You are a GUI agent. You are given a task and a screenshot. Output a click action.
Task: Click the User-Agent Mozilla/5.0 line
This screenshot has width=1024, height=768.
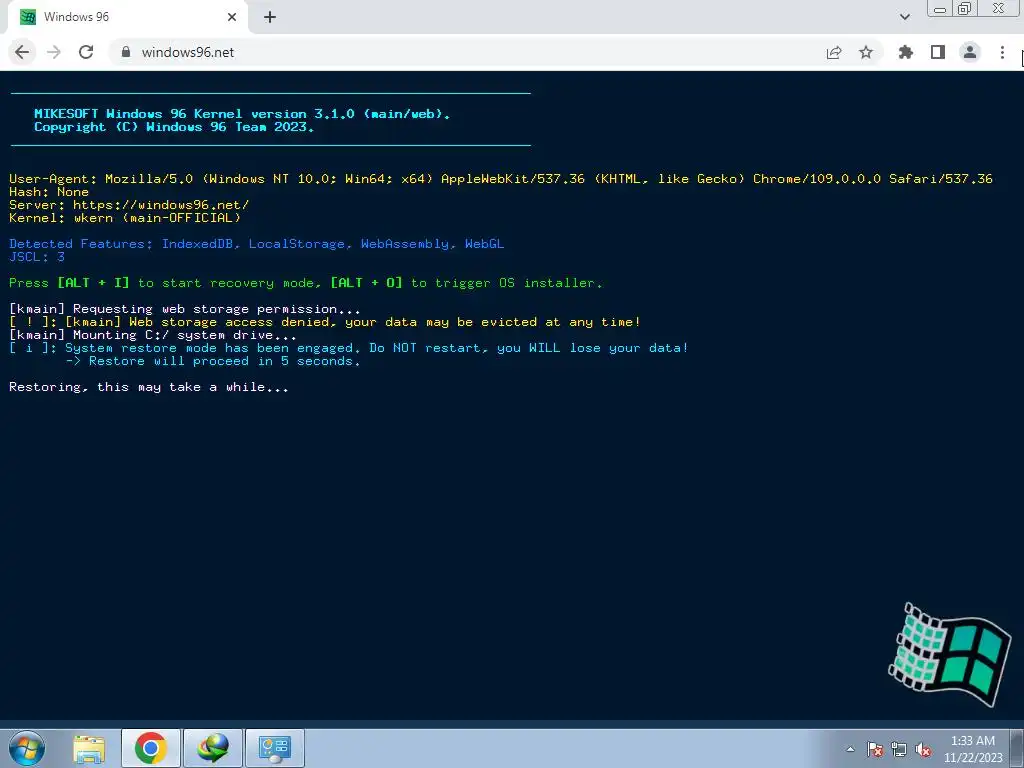point(501,178)
